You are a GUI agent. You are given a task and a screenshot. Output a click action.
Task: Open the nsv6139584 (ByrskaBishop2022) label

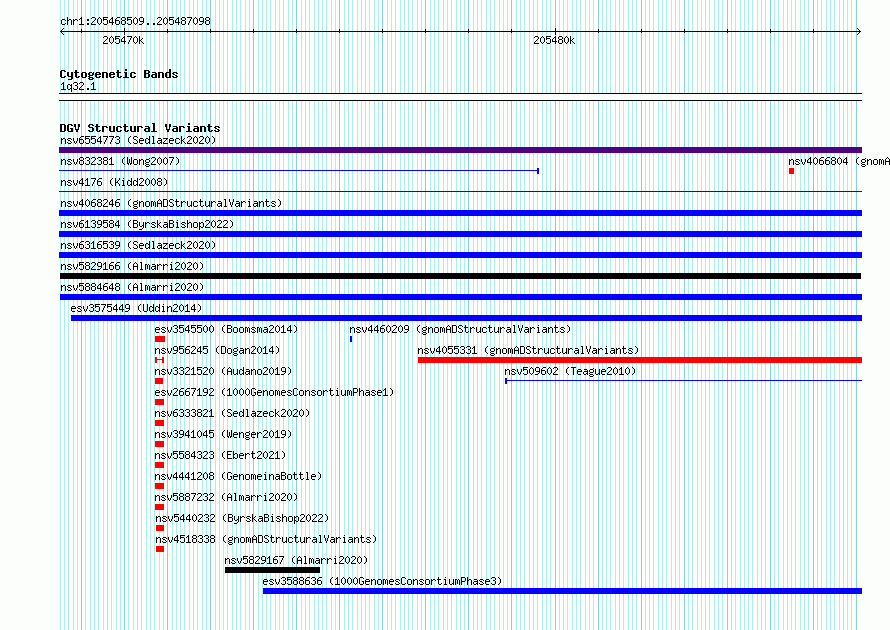147,224
